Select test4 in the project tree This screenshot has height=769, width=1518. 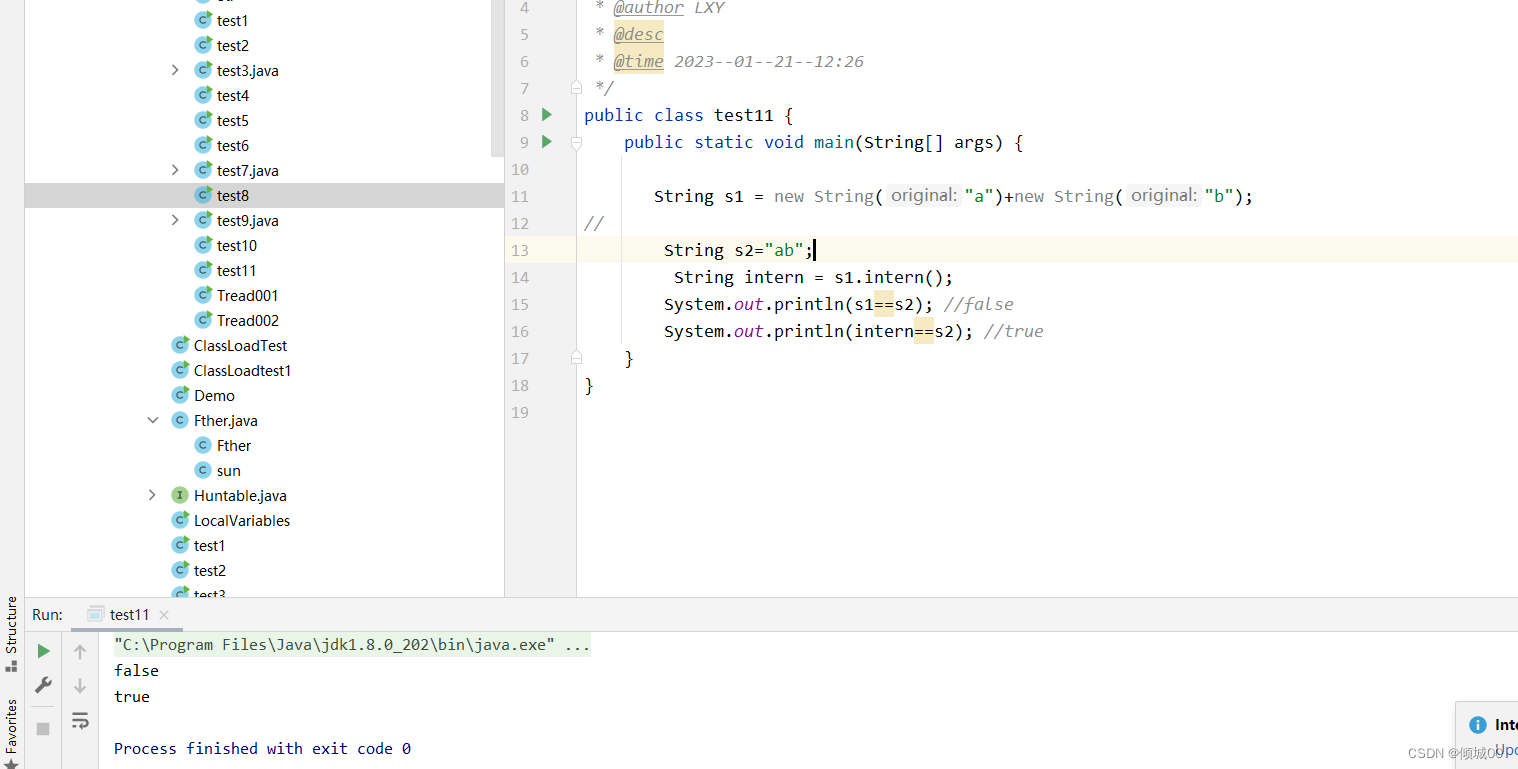point(232,95)
